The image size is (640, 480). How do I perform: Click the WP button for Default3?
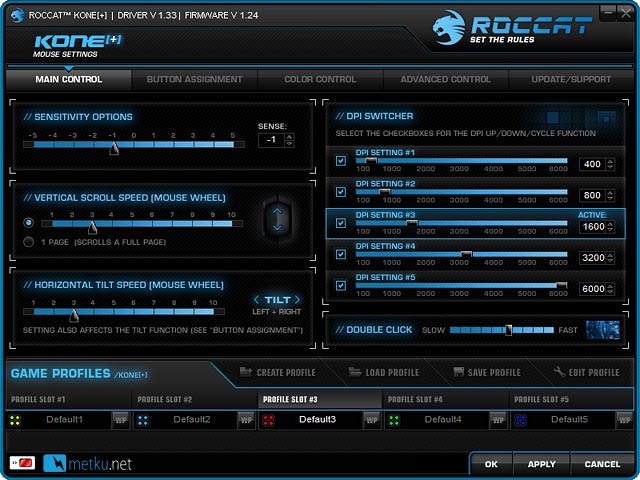[x=371, y=420]
